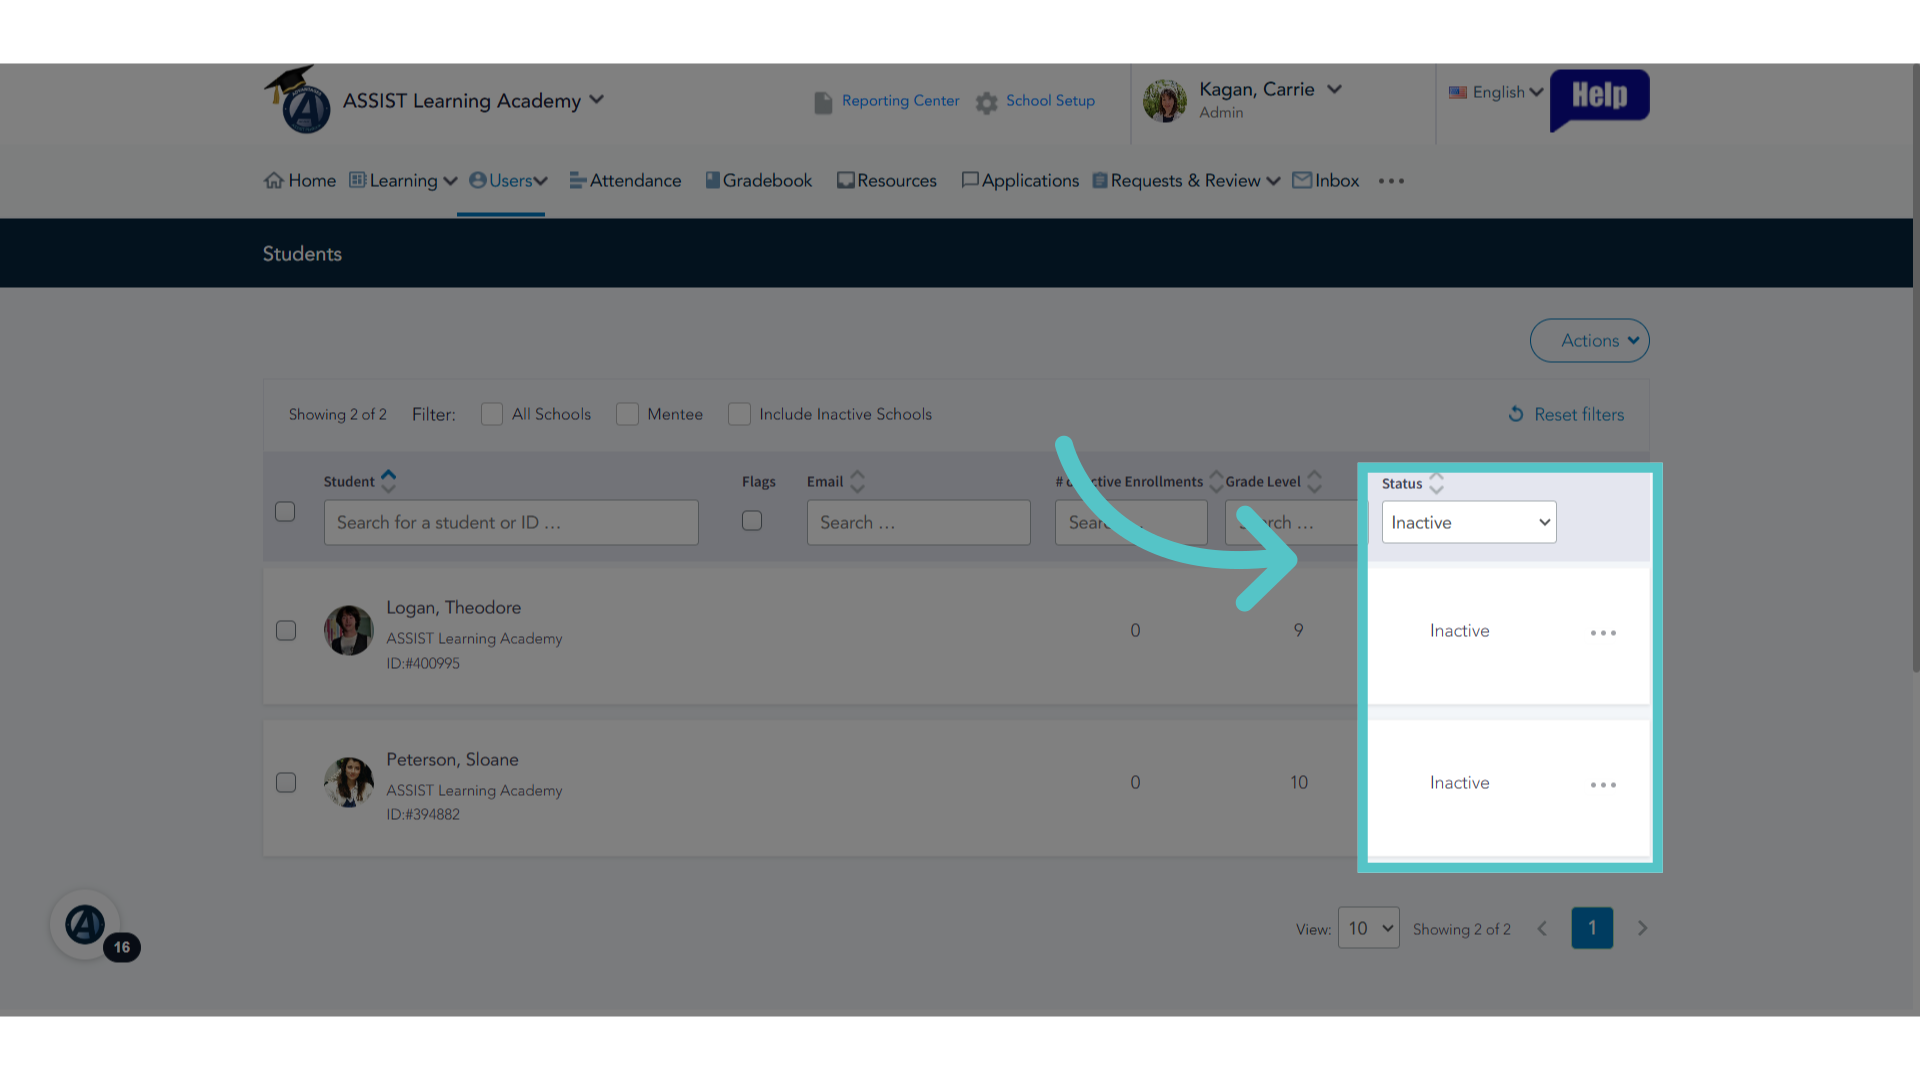Open the Reporting Center link
Screen dimensions: 1920x1080
tap(900, 101)
